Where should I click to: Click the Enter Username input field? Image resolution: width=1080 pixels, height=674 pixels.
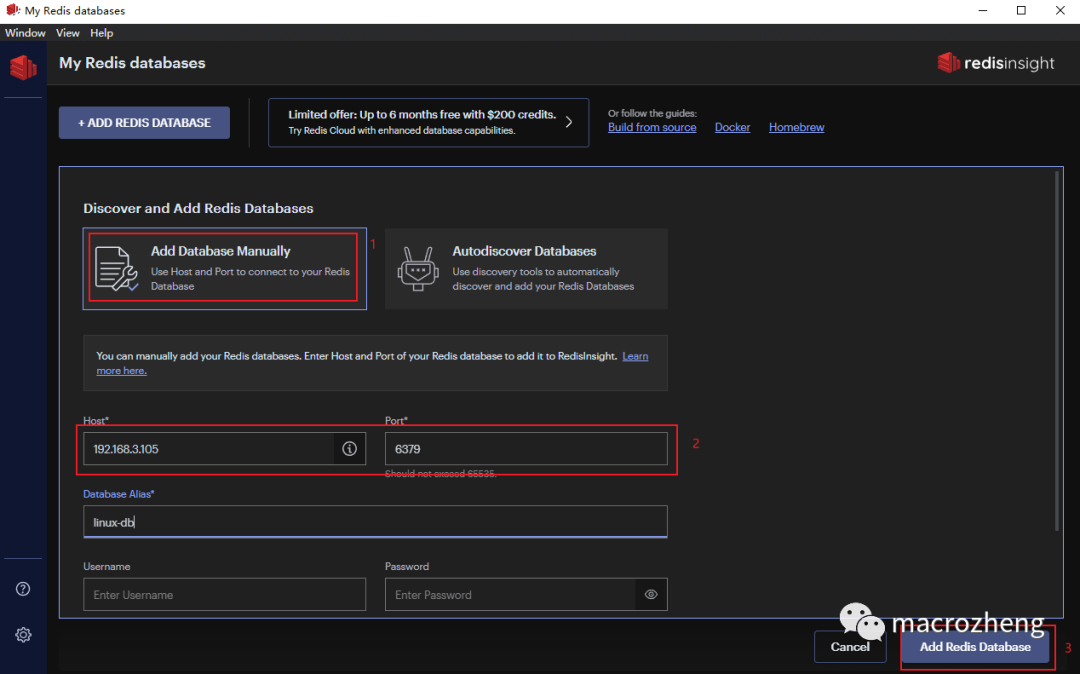click(x=225, y=594)
